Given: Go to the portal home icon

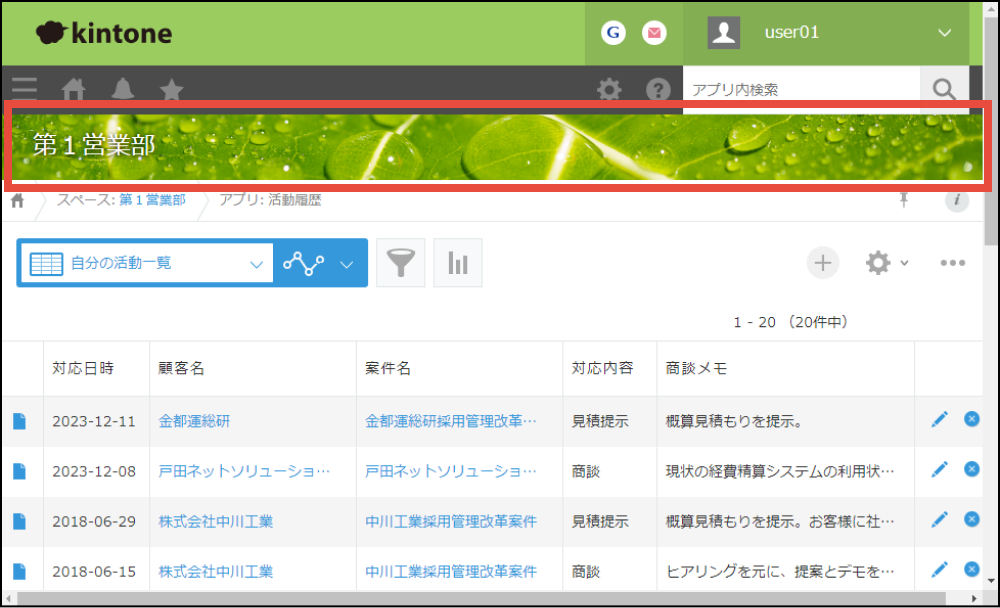Looking at the screenshot, I should coord(74,89).
